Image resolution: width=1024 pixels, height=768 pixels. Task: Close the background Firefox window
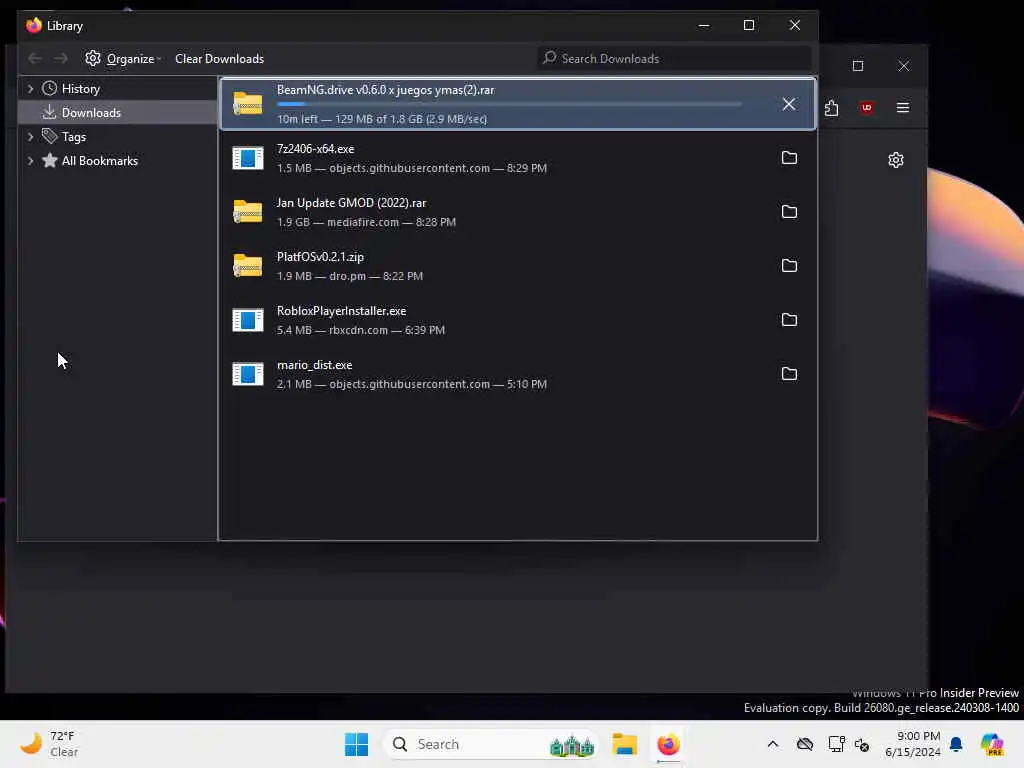[x=903, y=66]
